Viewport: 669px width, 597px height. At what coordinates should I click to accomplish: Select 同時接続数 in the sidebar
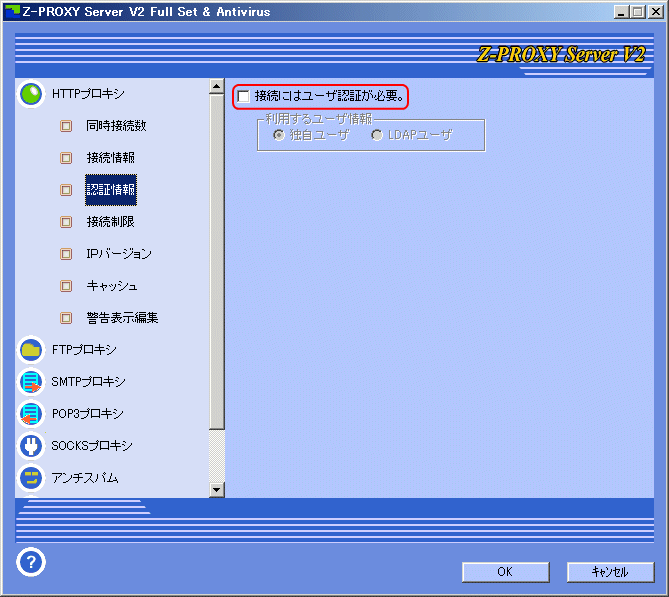tap(116, 126)
